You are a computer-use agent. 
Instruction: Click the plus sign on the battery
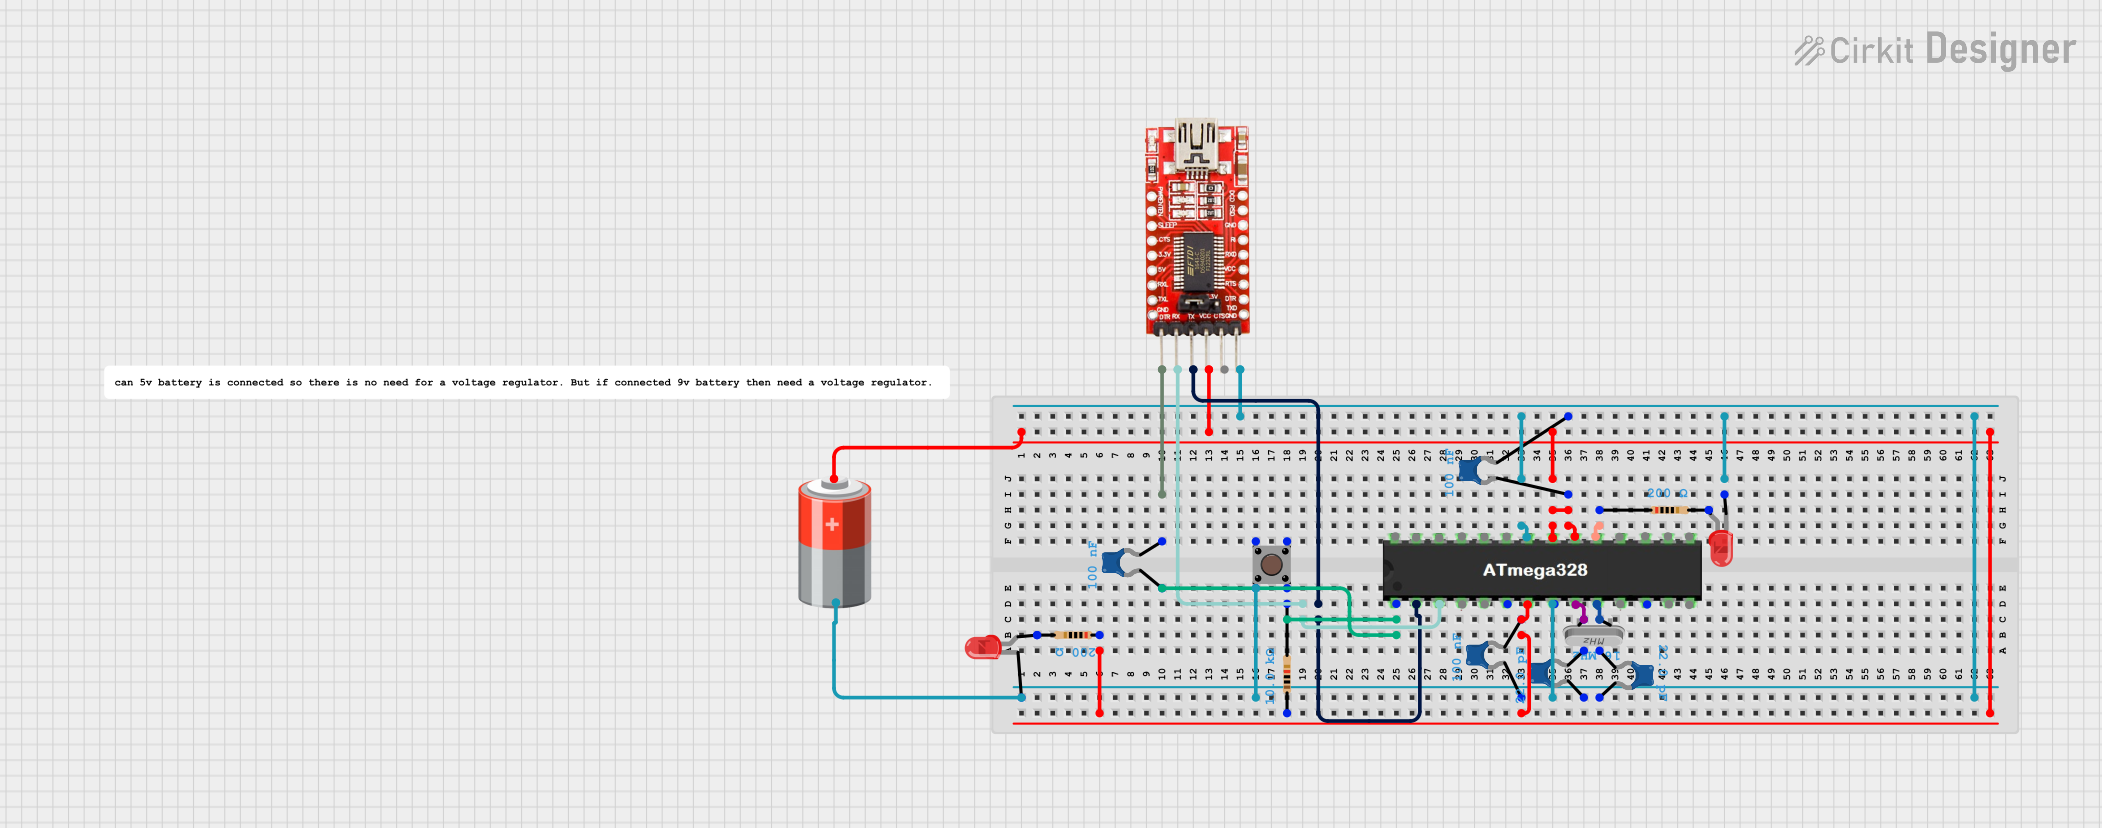(x=832, y=524)
